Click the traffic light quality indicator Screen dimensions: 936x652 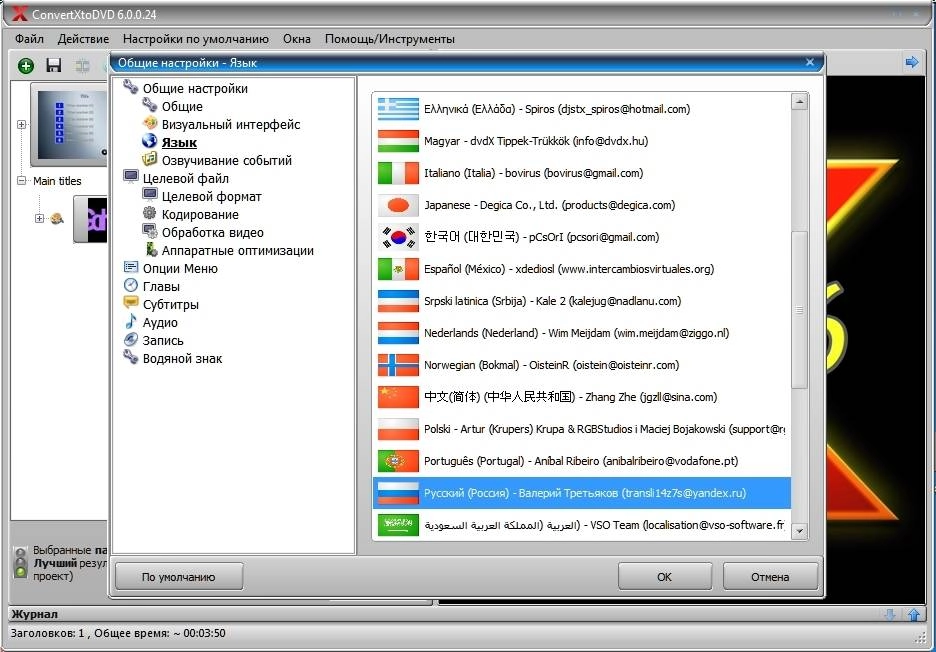click(21, 562)
